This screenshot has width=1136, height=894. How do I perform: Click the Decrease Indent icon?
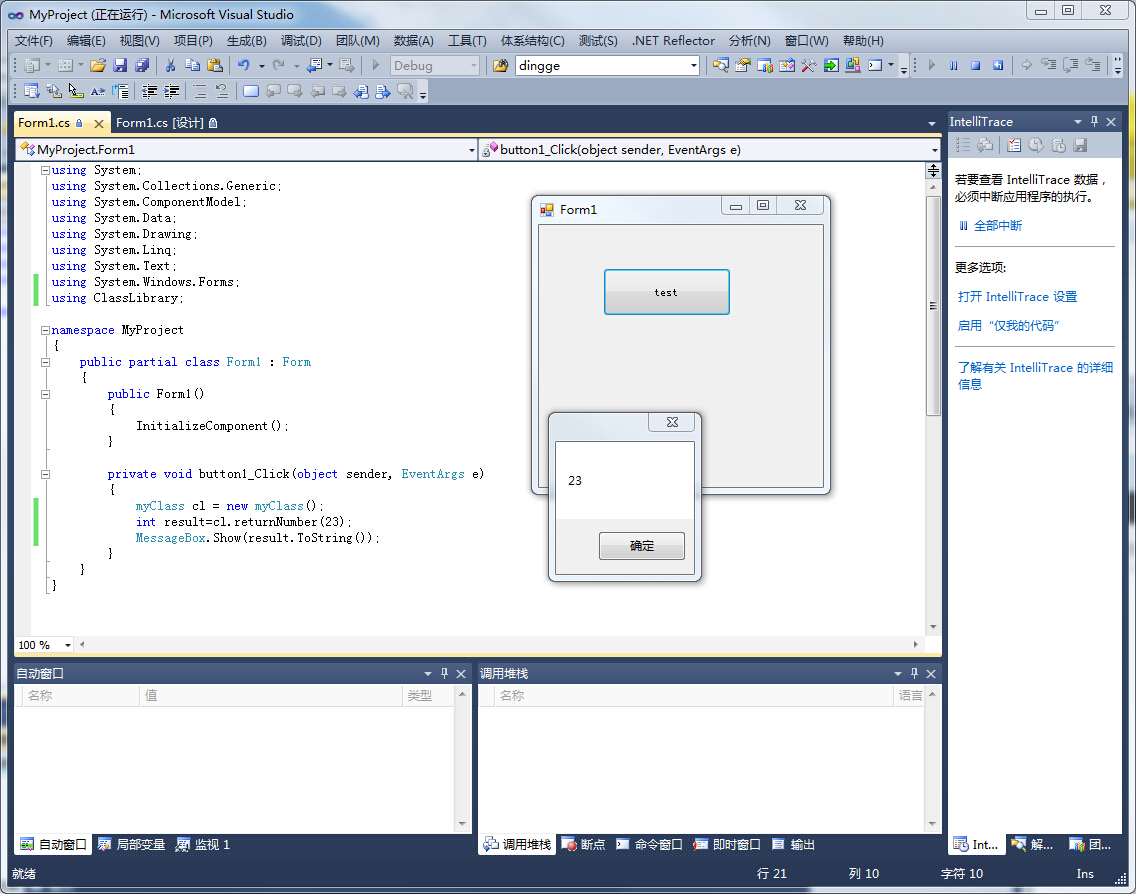tap(149, 91)
